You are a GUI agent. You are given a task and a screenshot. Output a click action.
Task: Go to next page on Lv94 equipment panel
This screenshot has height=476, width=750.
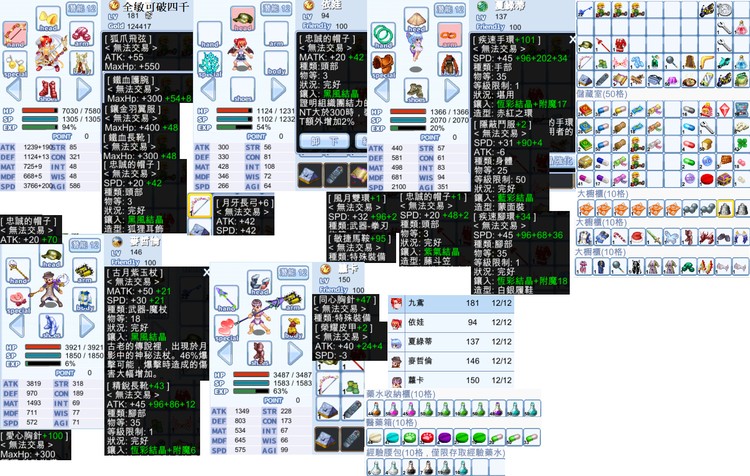tap(278, 90)
